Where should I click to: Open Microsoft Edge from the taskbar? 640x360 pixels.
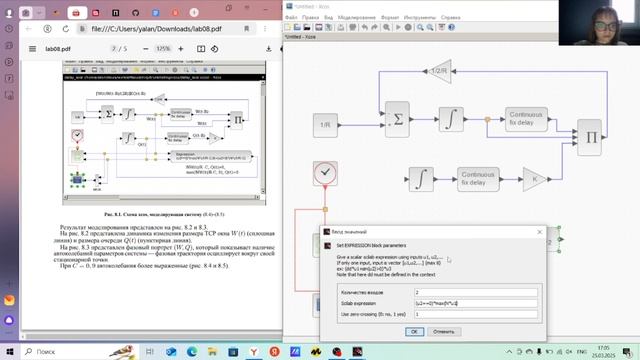[x=191, y=351]
